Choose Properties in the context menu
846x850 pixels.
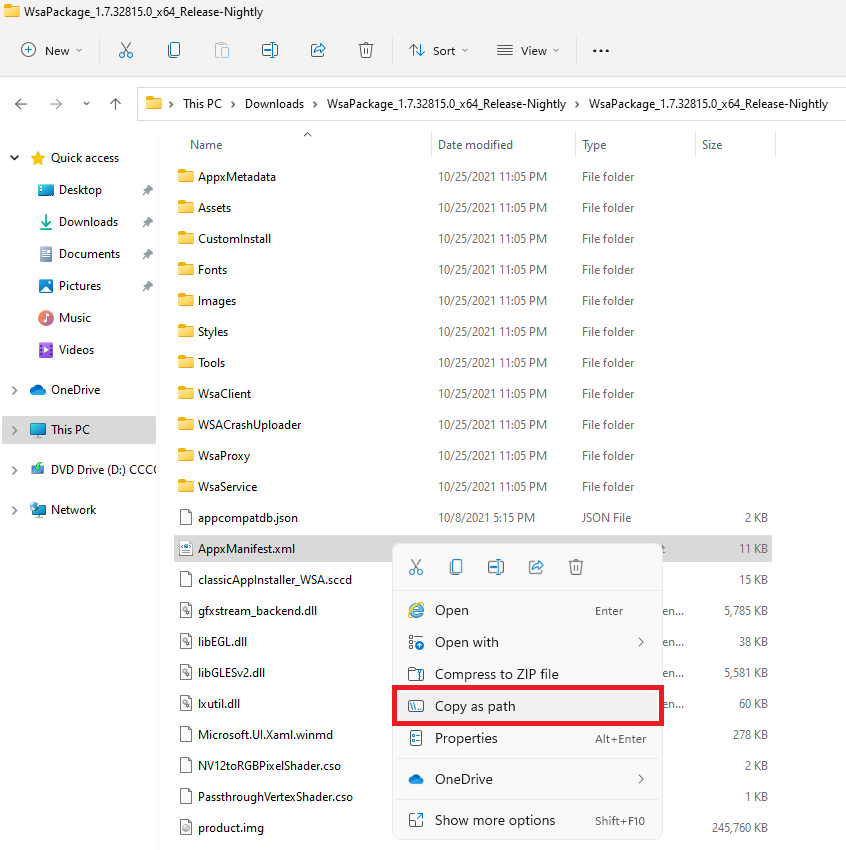tap(527, 738)
